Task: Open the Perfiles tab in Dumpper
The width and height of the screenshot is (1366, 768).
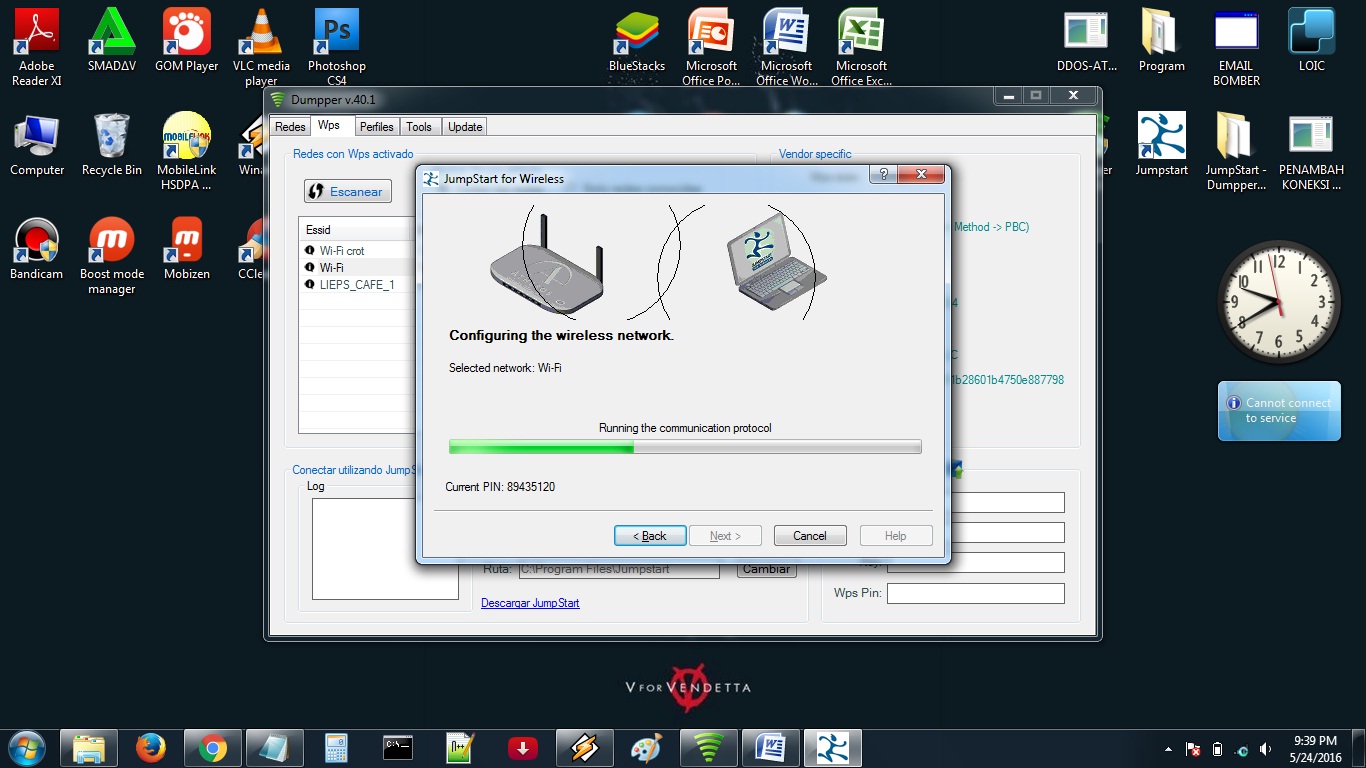Action: pyautogui.click(x=376, y=126)
